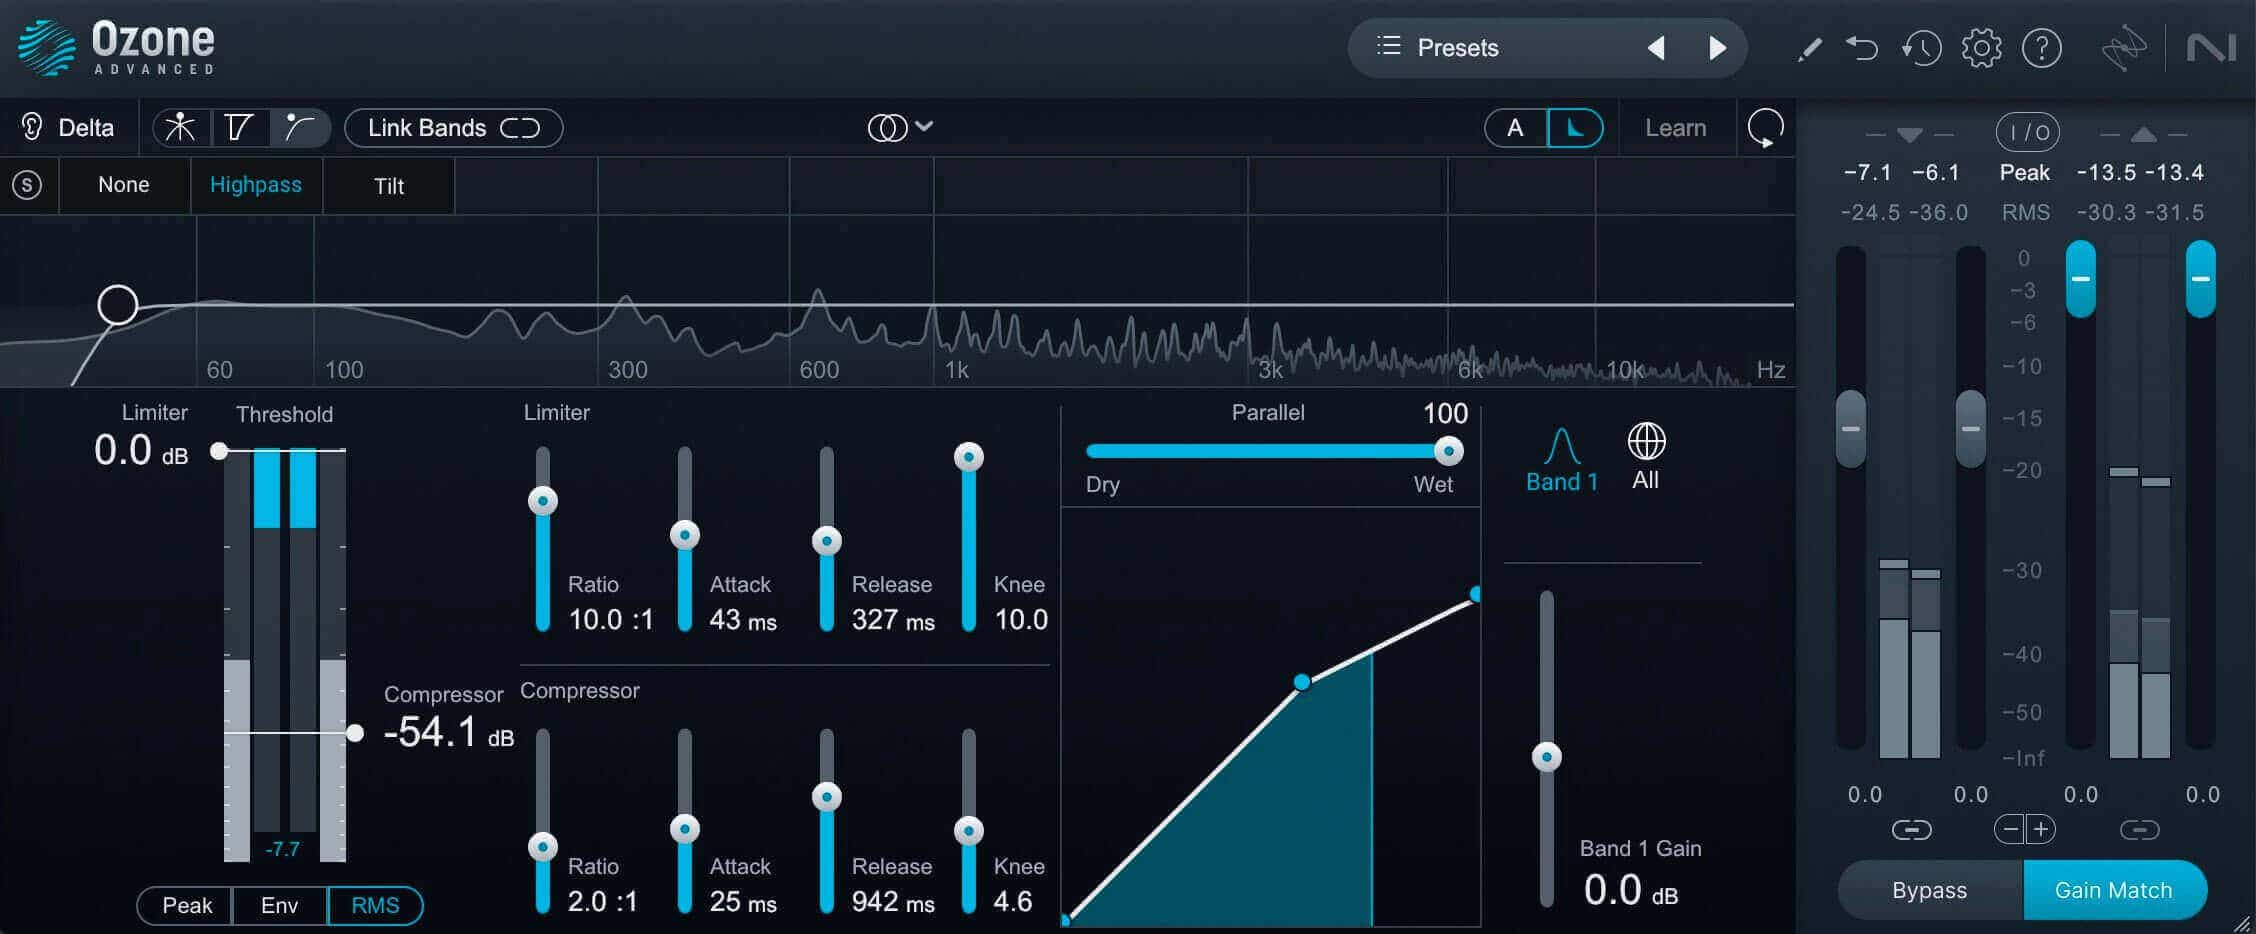Open the undo history clock icon
The height and width of the screenshot is (934, 2256).
pos(1921,48)
